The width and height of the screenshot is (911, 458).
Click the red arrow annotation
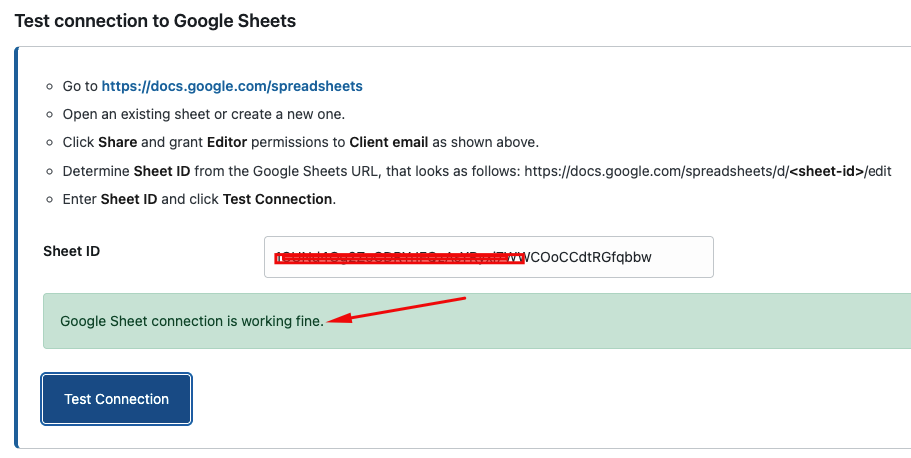[398, 309]
